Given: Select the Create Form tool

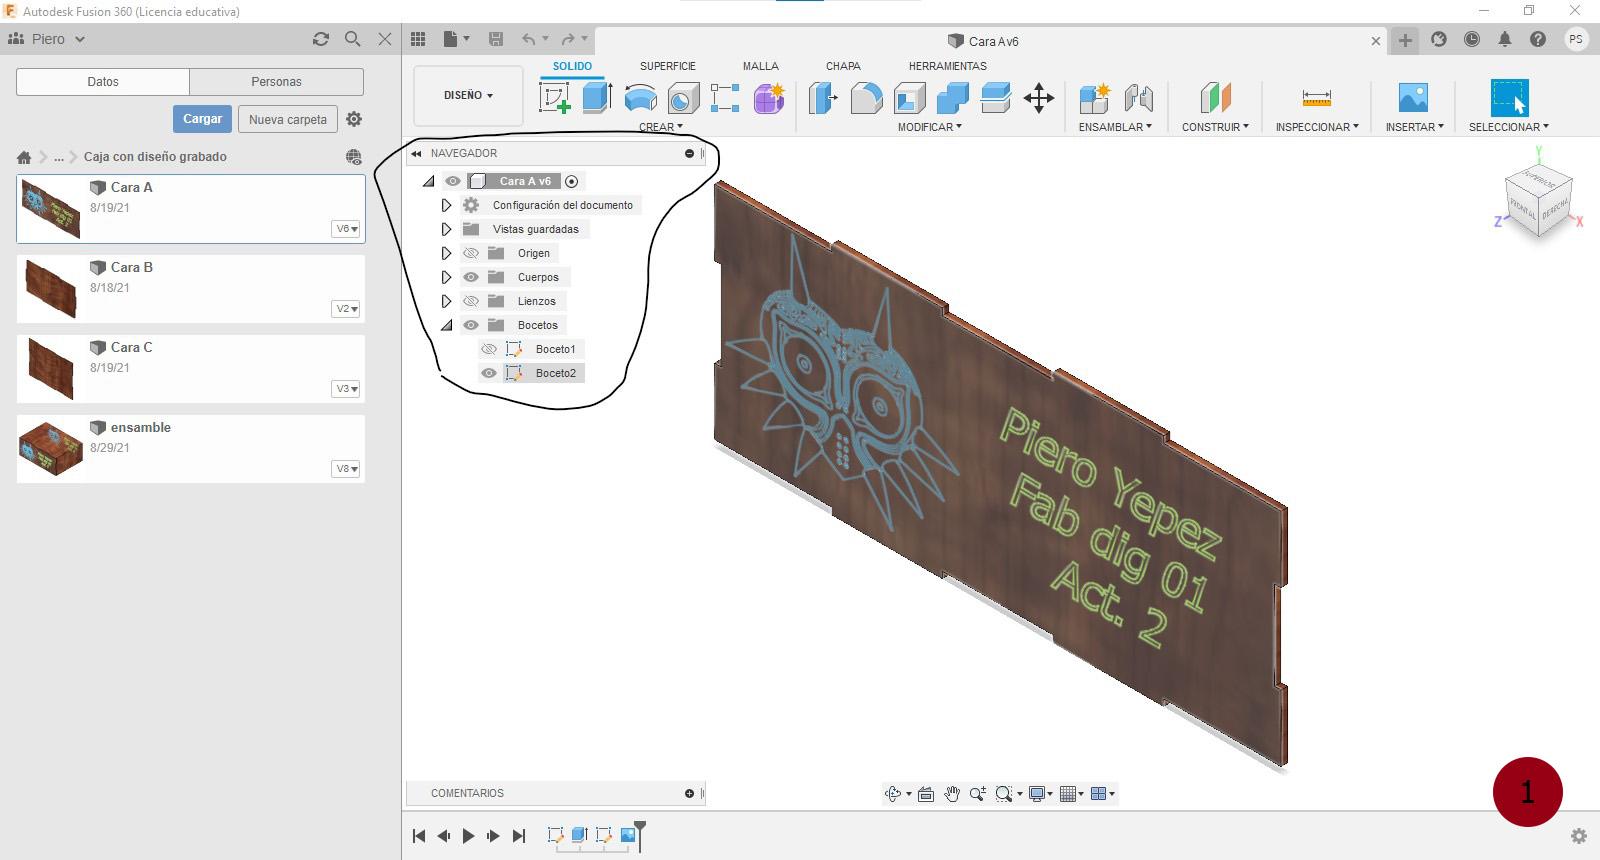Looking at the screenshot, I should [769, 98].
